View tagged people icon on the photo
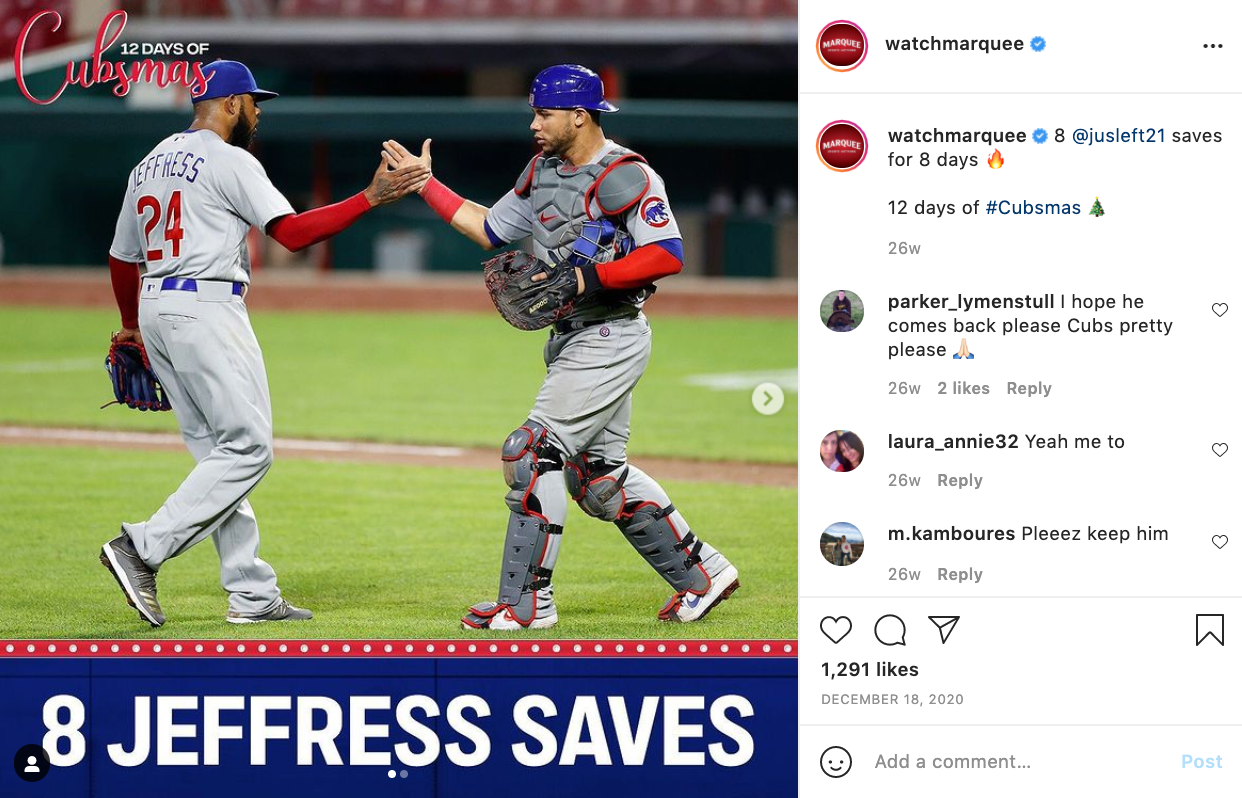The image size is (1242, 798). 32,764
